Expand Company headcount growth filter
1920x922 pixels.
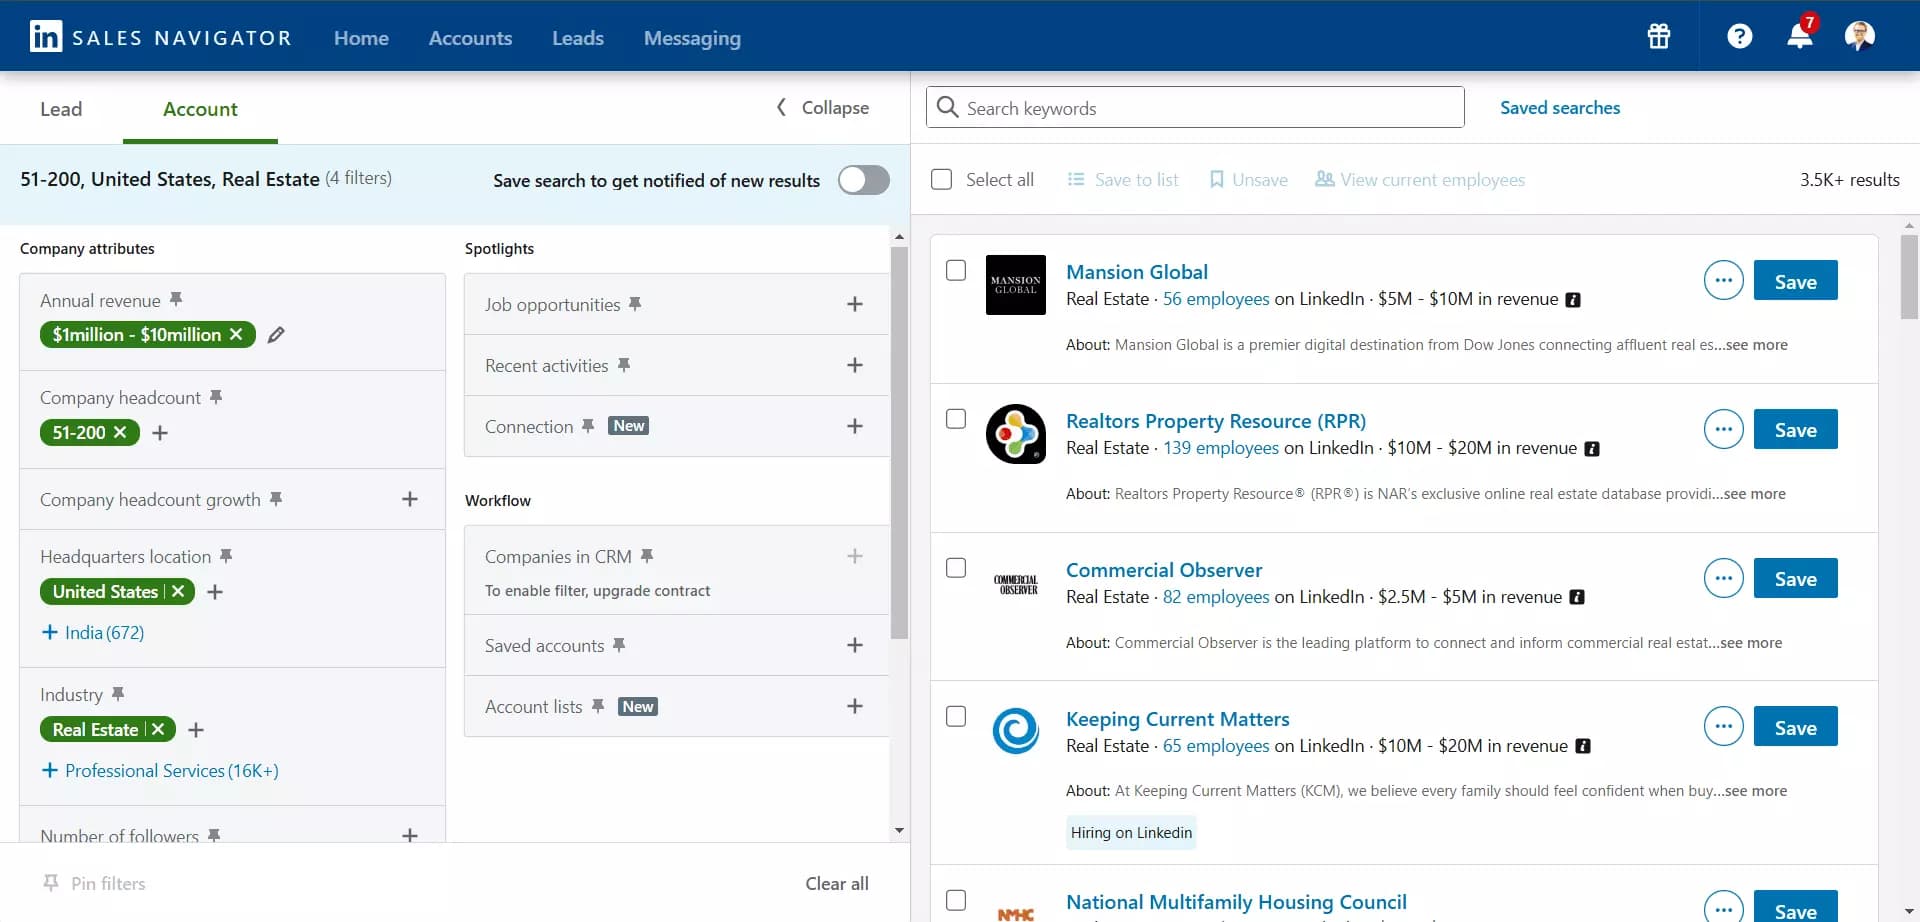point(410,499)
